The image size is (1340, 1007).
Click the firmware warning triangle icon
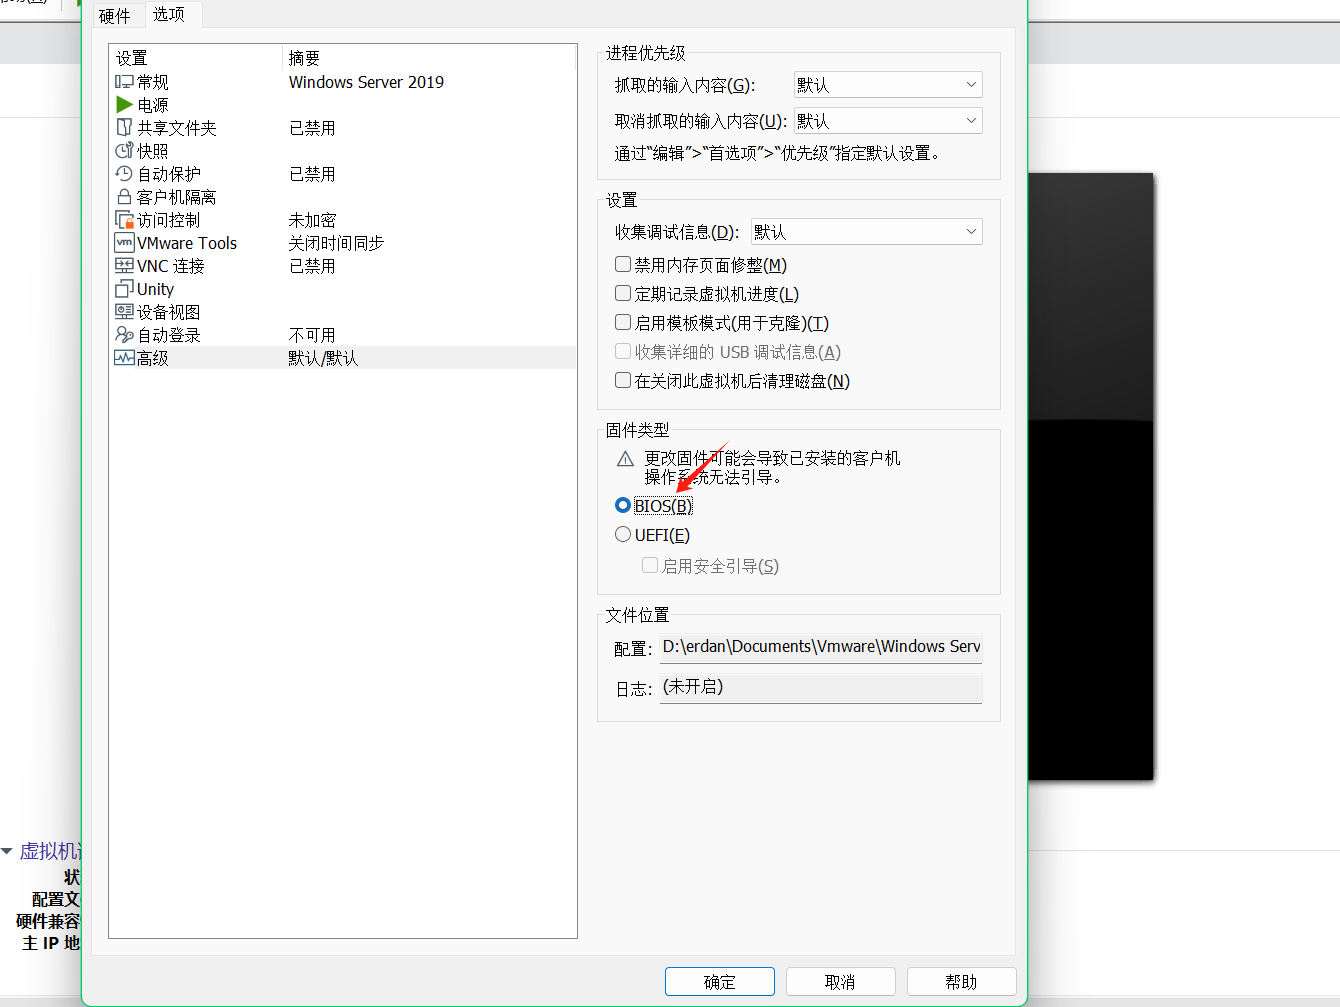pos(626,459)
